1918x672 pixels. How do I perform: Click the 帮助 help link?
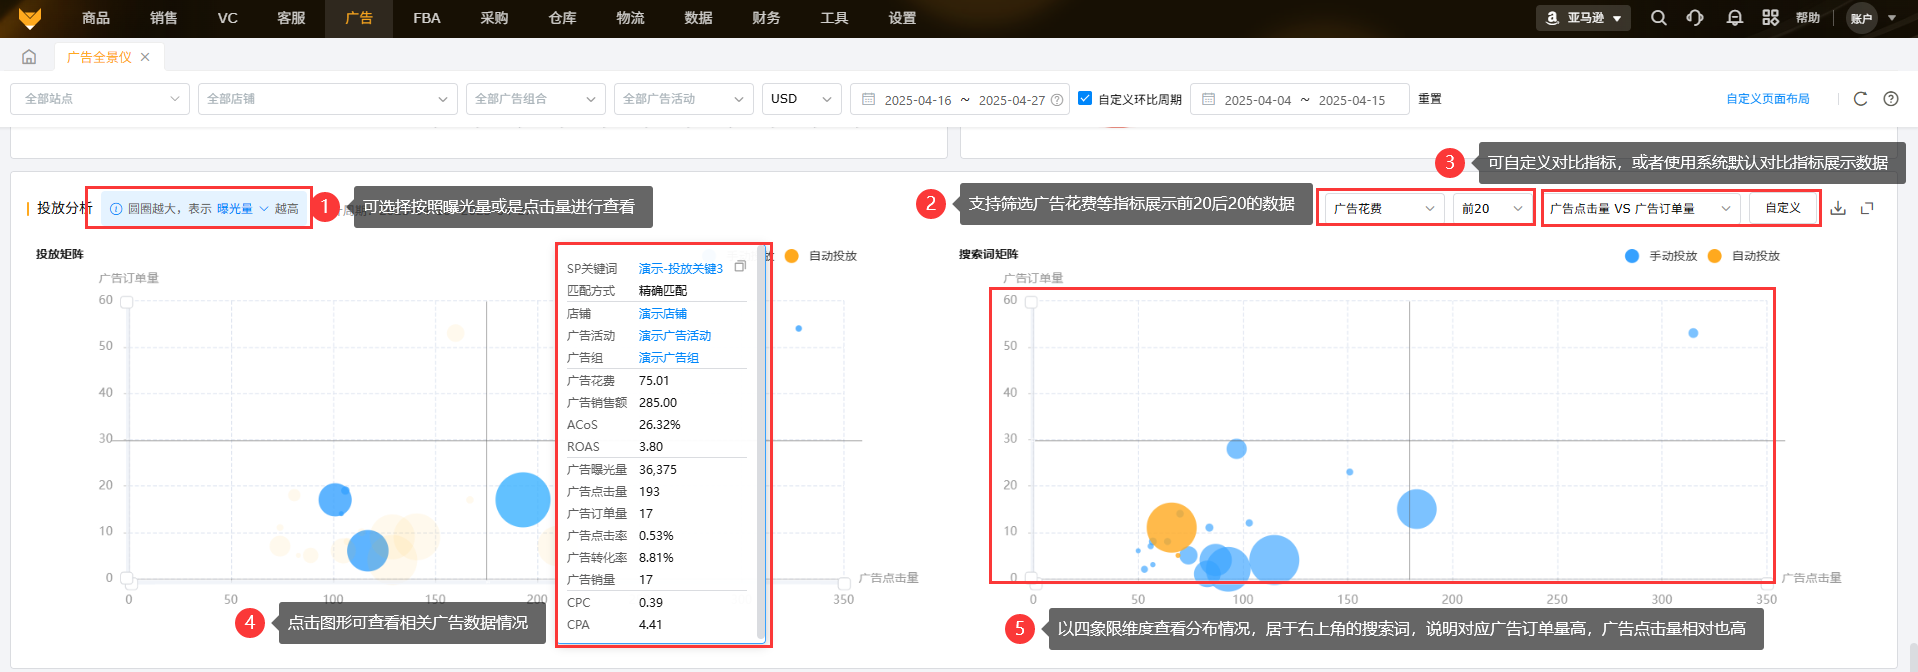(1808, 18)
